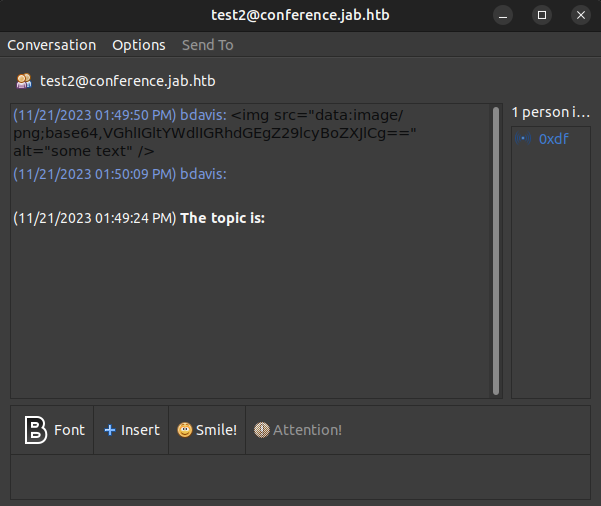Click the Insert plus icon

point(110,430)
